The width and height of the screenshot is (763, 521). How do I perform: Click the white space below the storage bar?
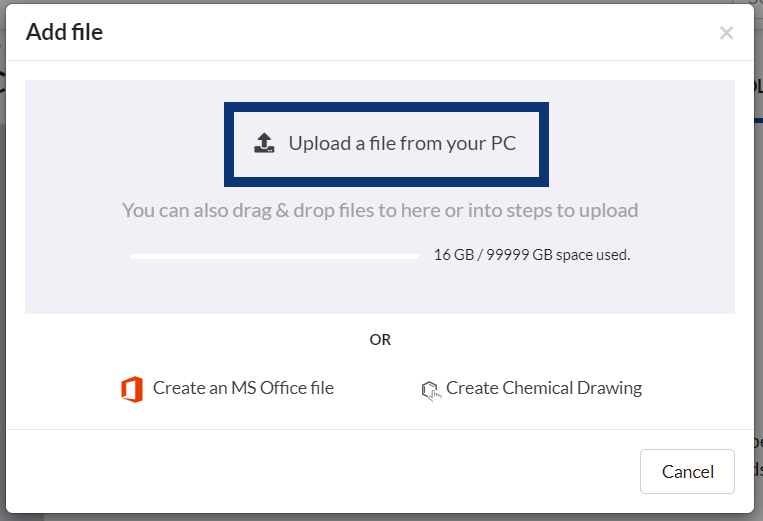[x=380, y=290]
